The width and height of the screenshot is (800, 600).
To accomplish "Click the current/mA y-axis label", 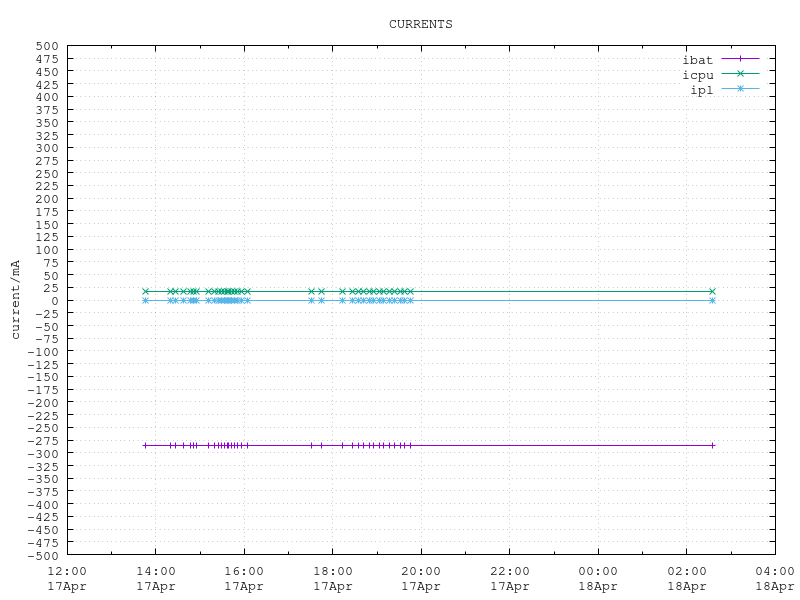I will (x=16, y=299).
